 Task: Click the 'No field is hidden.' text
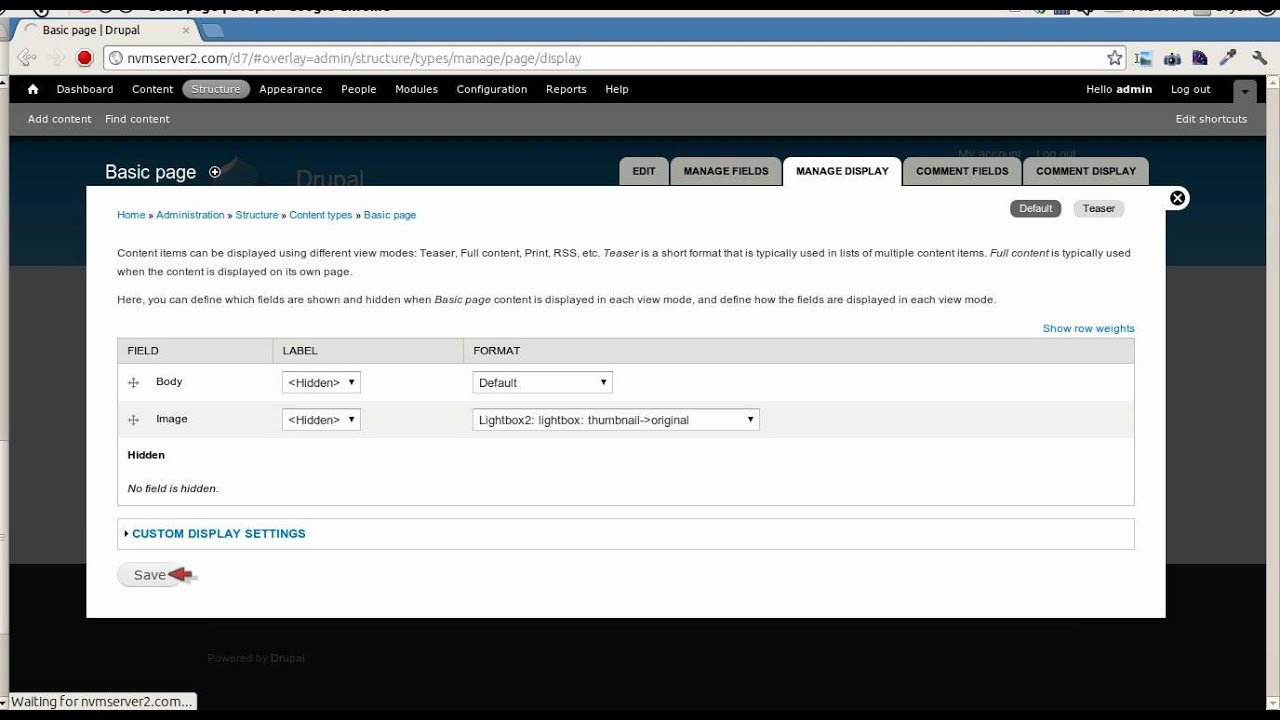click(x=173, y=489)
